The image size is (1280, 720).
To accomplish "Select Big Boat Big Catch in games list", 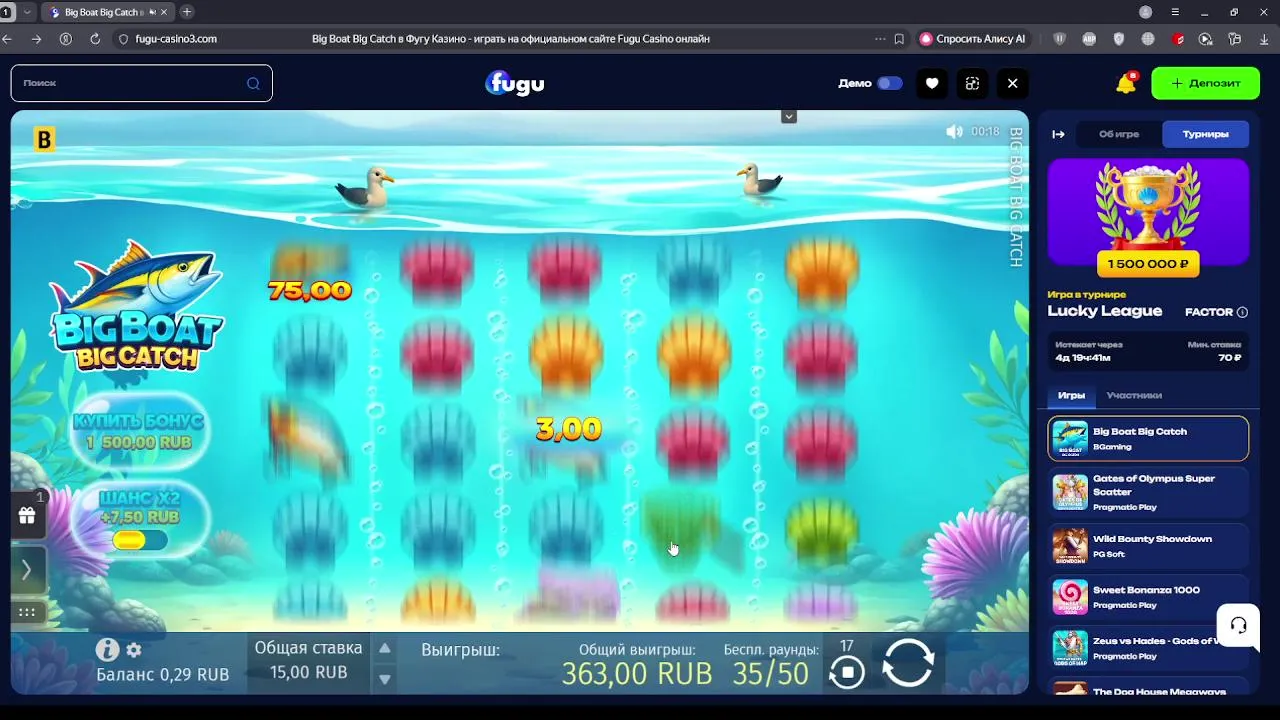I will tap(1148, 439).
